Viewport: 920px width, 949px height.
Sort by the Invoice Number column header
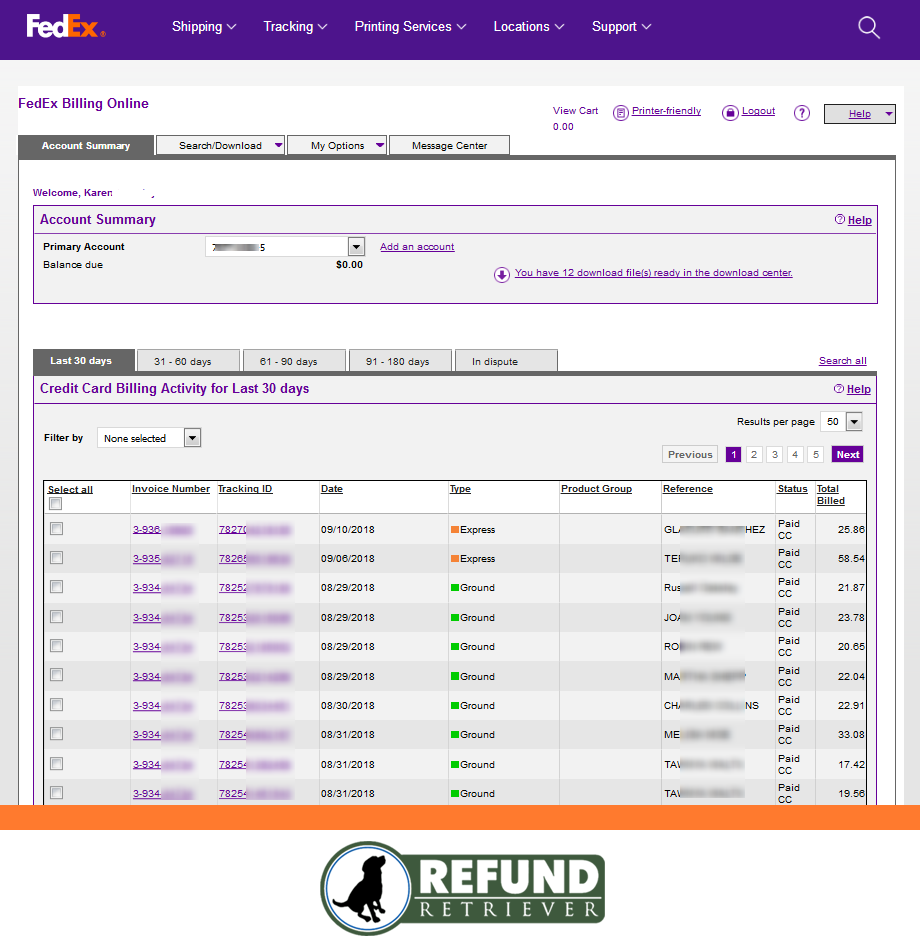(171, 489)
